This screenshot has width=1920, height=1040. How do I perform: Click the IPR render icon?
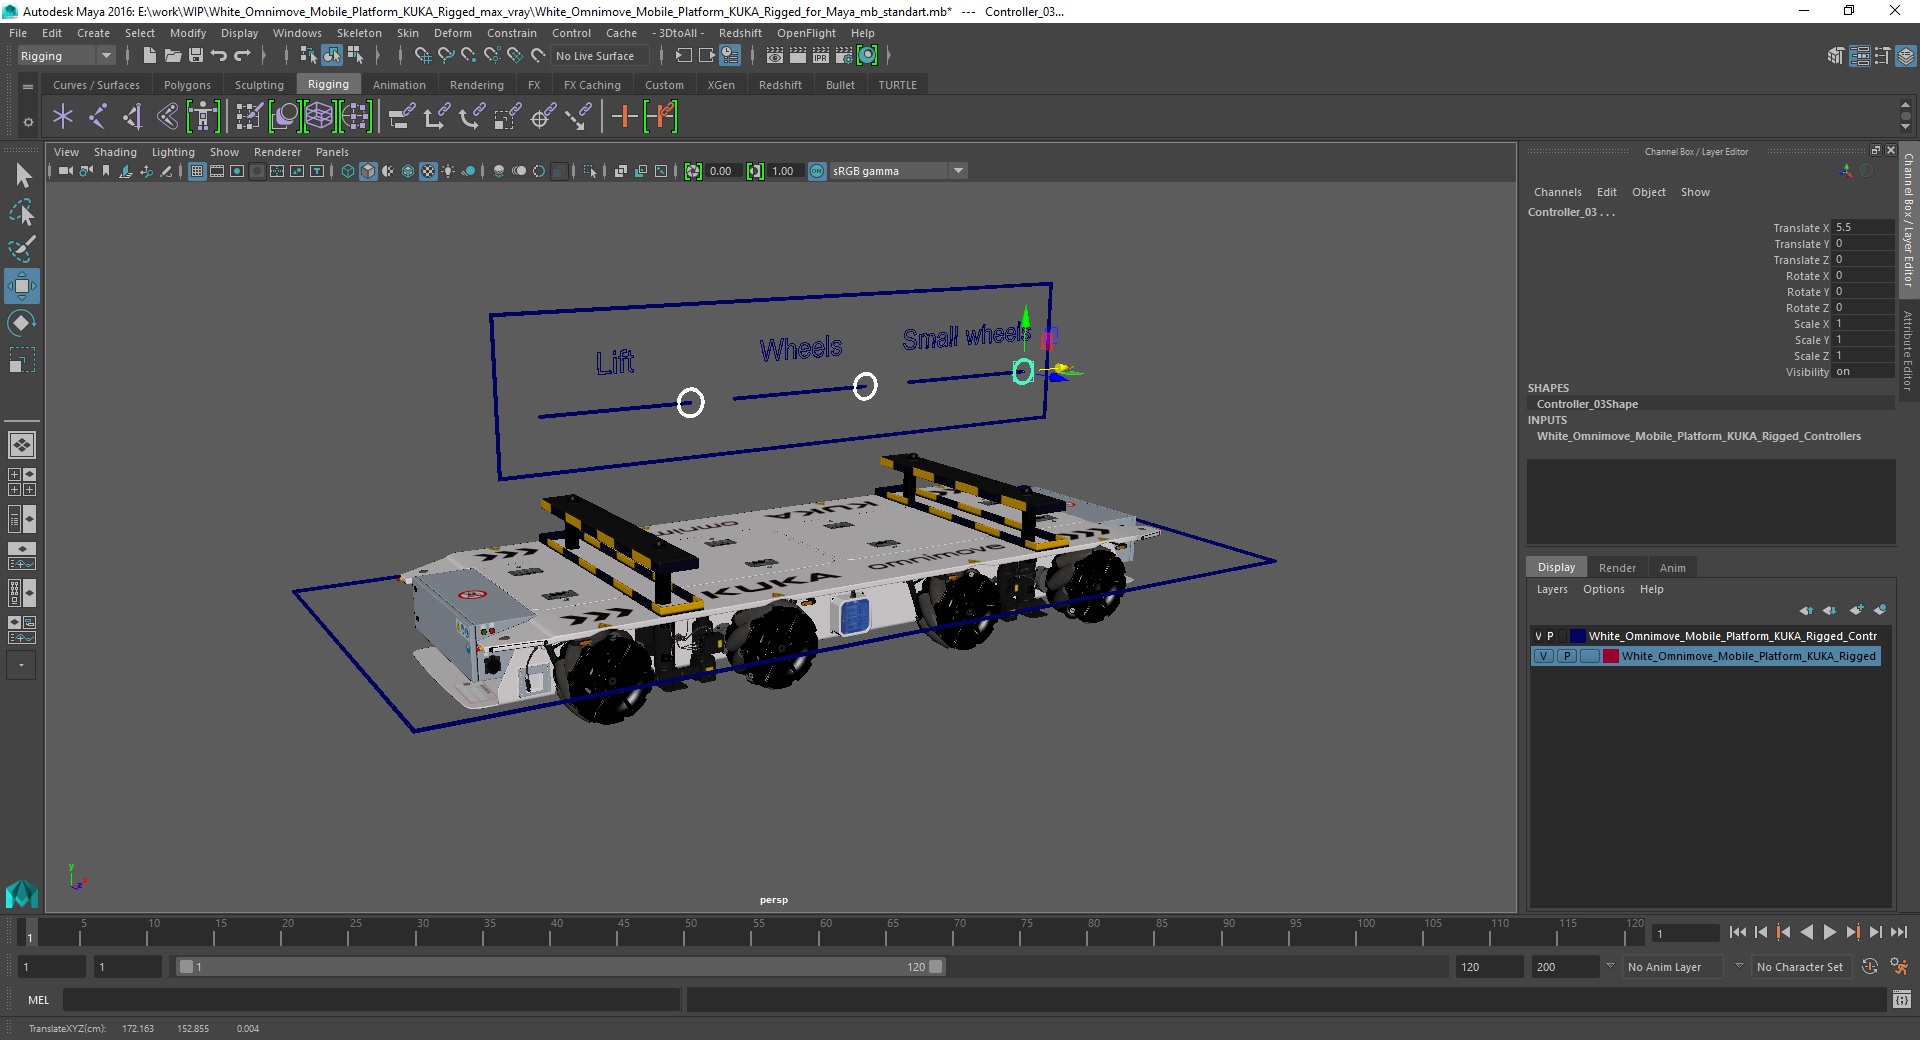(x=821, y=56)
